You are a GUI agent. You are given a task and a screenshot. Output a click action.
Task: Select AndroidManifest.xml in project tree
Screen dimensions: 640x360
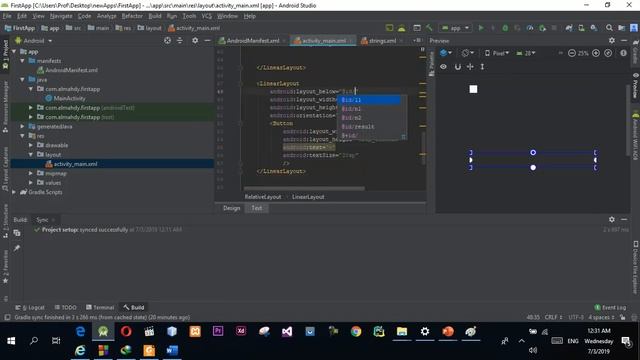pos(71,70)
